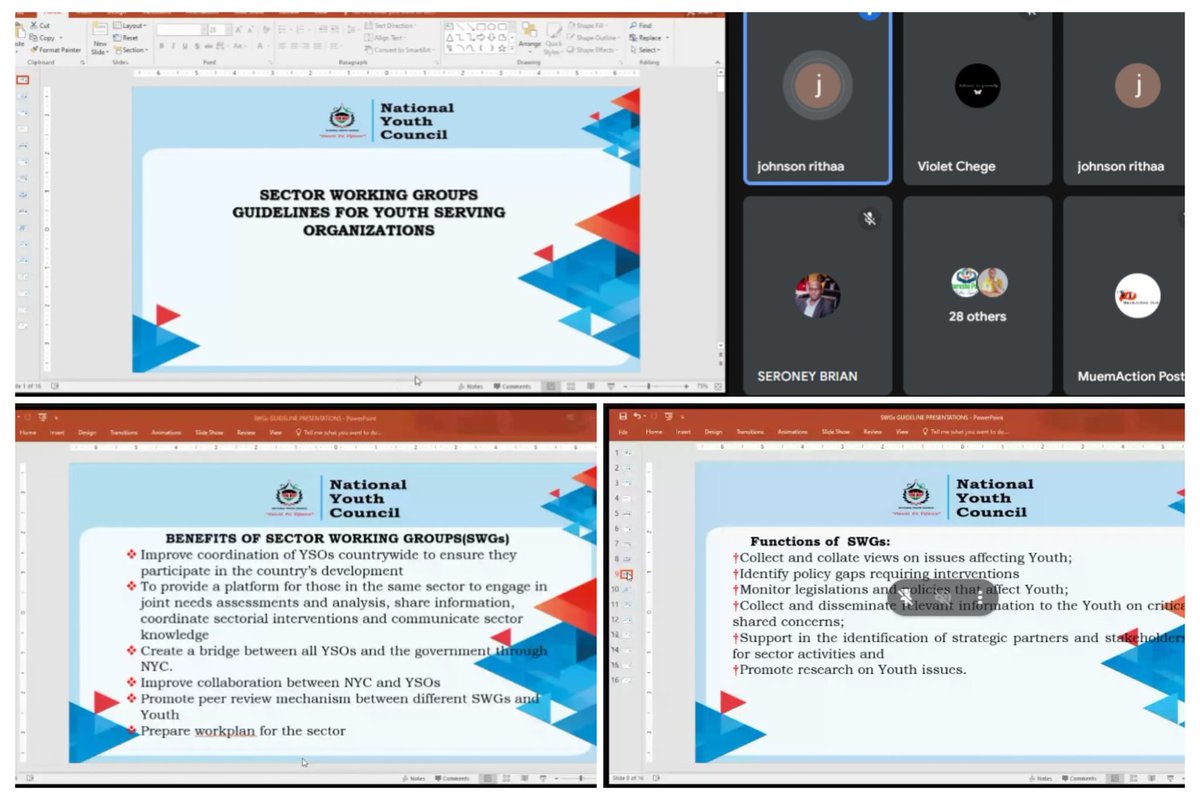Adjust the zoom slider in title-slide window

(657, 387)
